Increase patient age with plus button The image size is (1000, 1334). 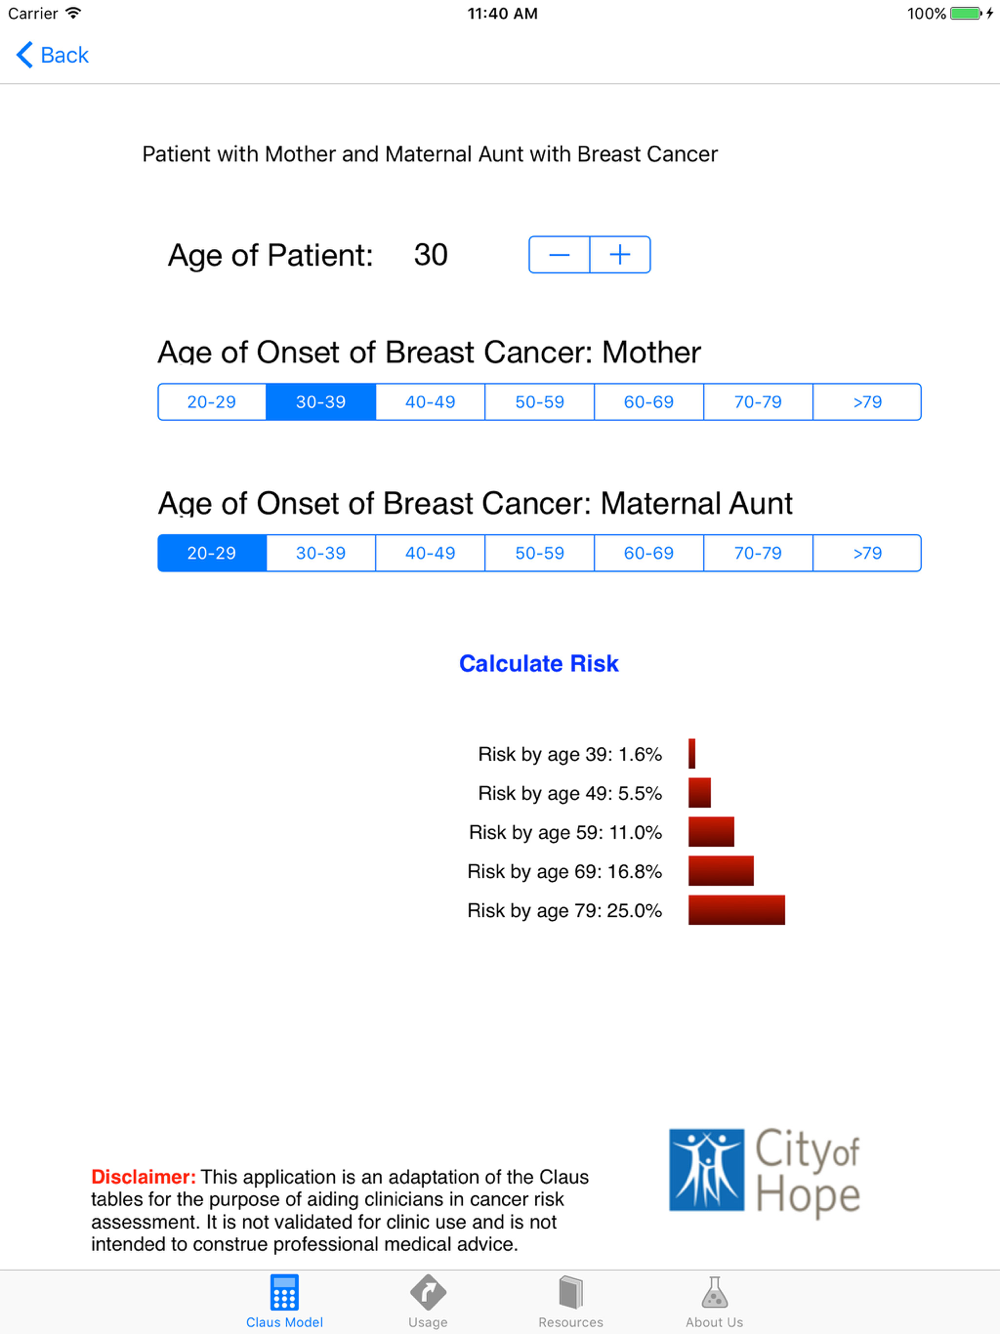(x=620, y=255)
